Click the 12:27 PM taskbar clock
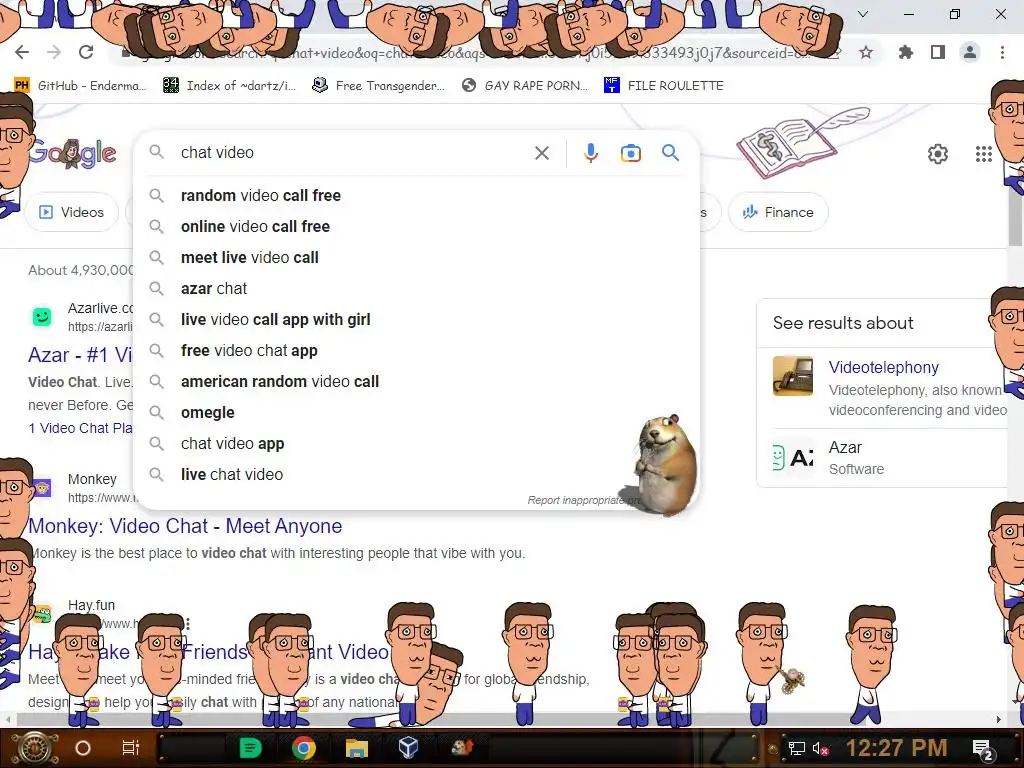The height and width of the screenshot is (768, 1024). click(x=897, y=748)
